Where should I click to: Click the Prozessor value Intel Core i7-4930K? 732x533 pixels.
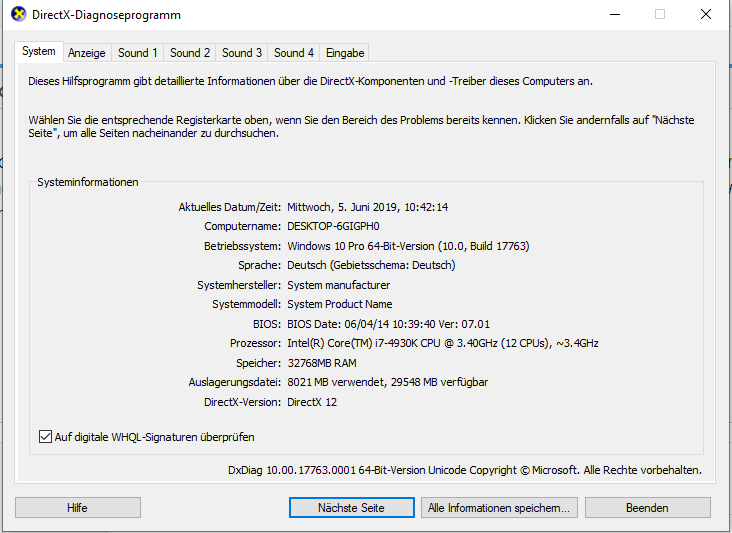(442, 343)
